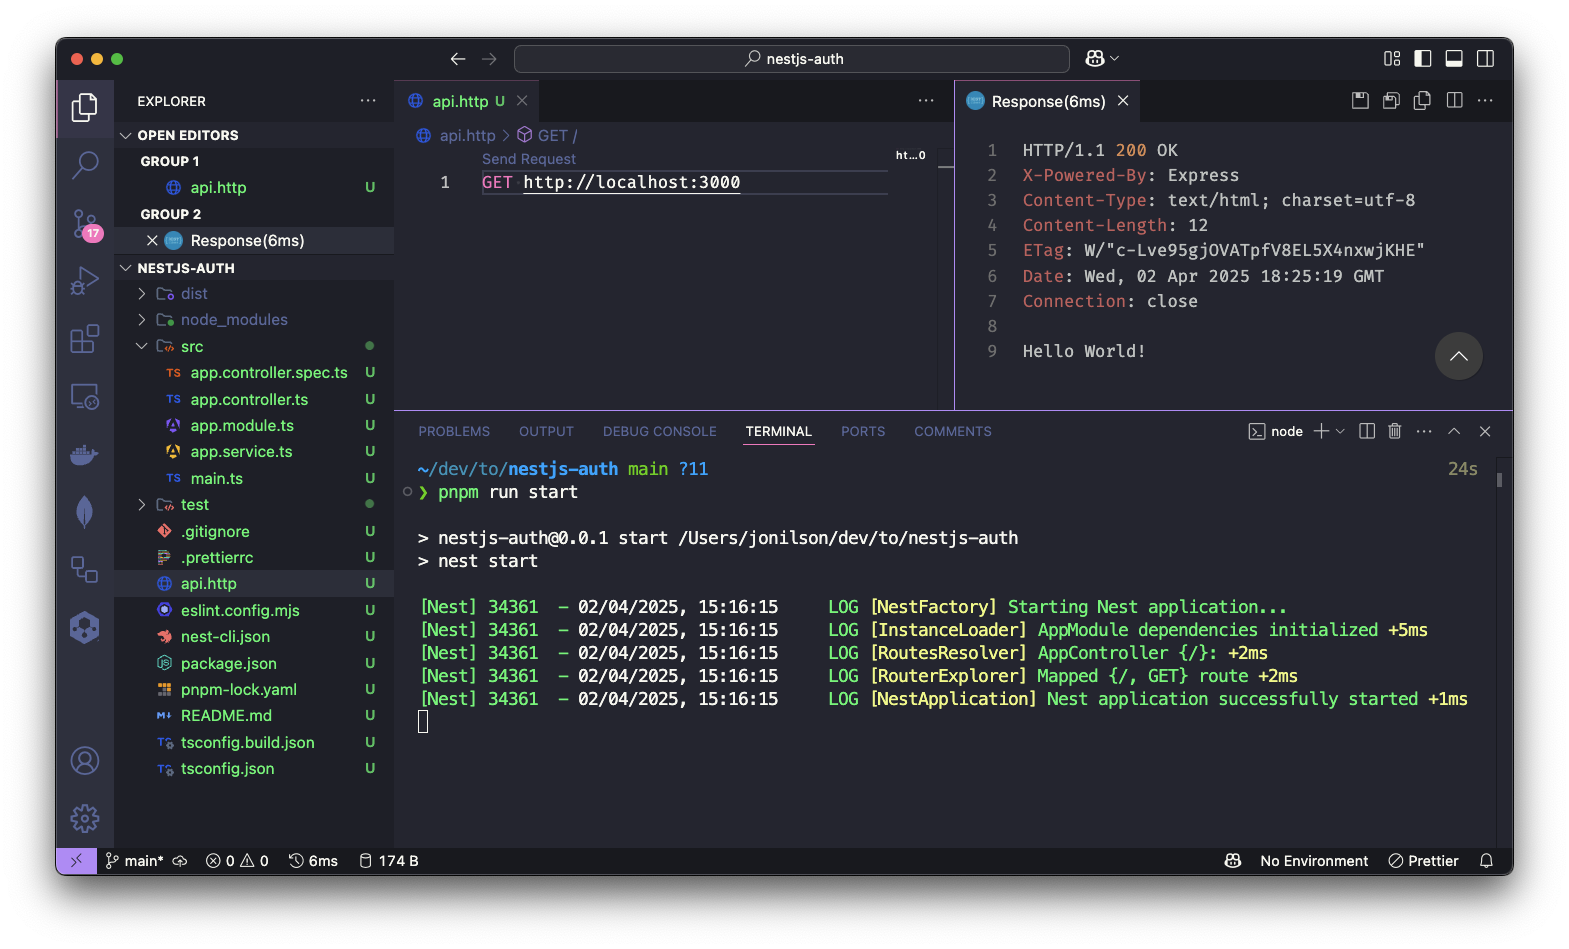Maximize the terminal panel size

(x=1454, y=431)
